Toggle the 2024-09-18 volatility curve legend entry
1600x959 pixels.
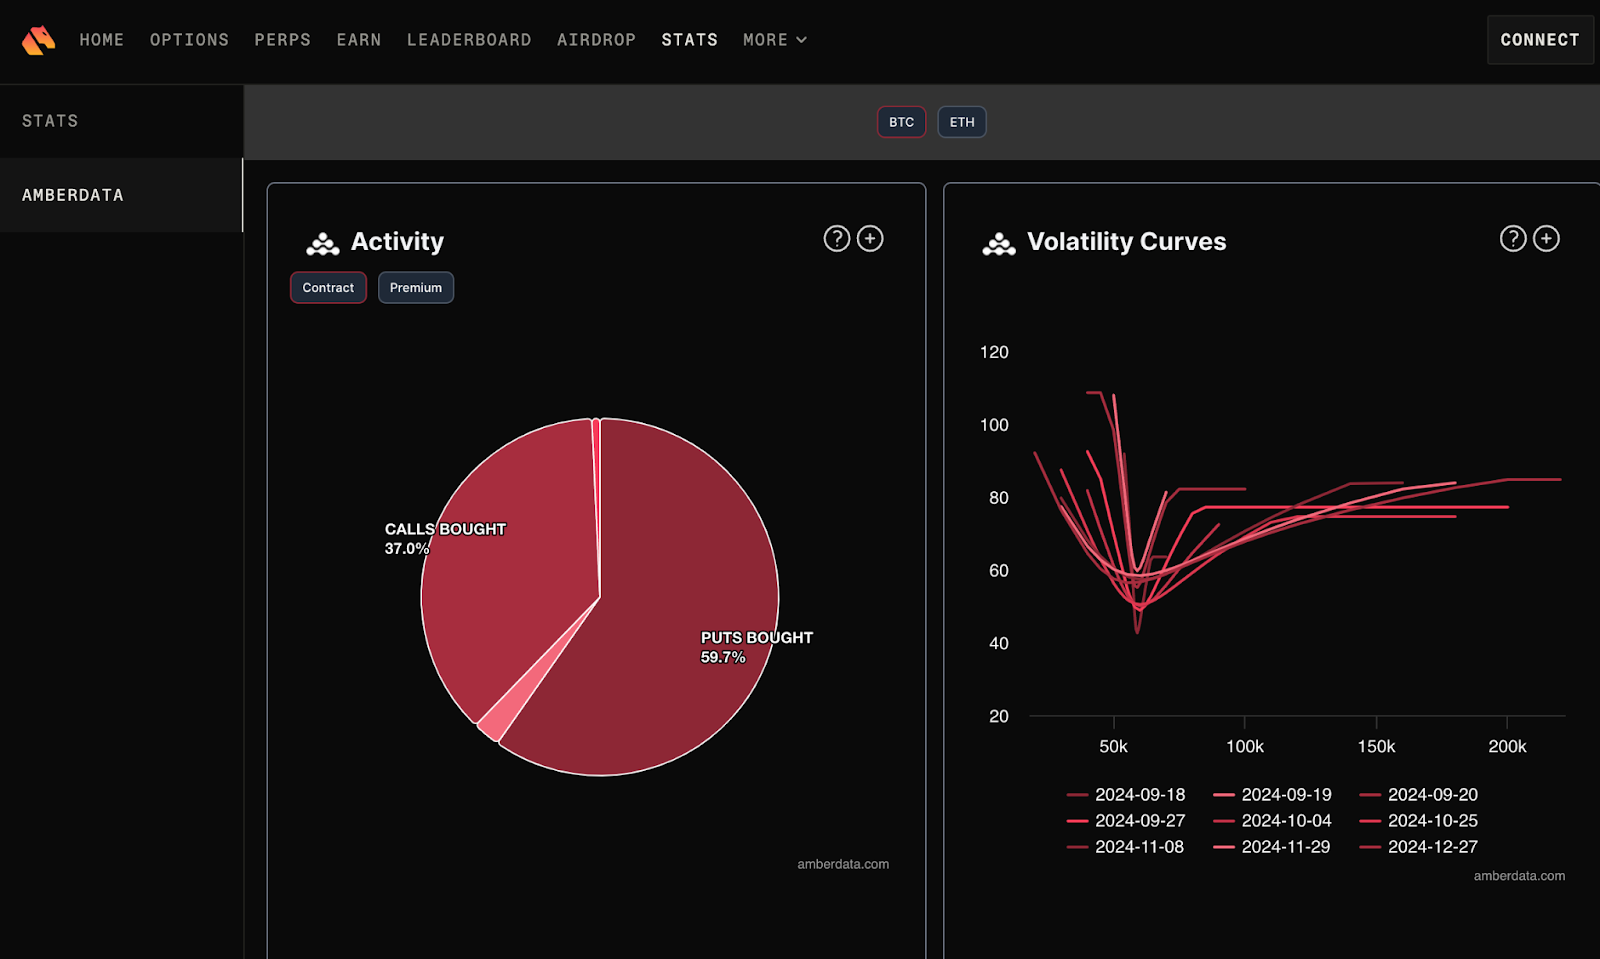point(1140,794)
